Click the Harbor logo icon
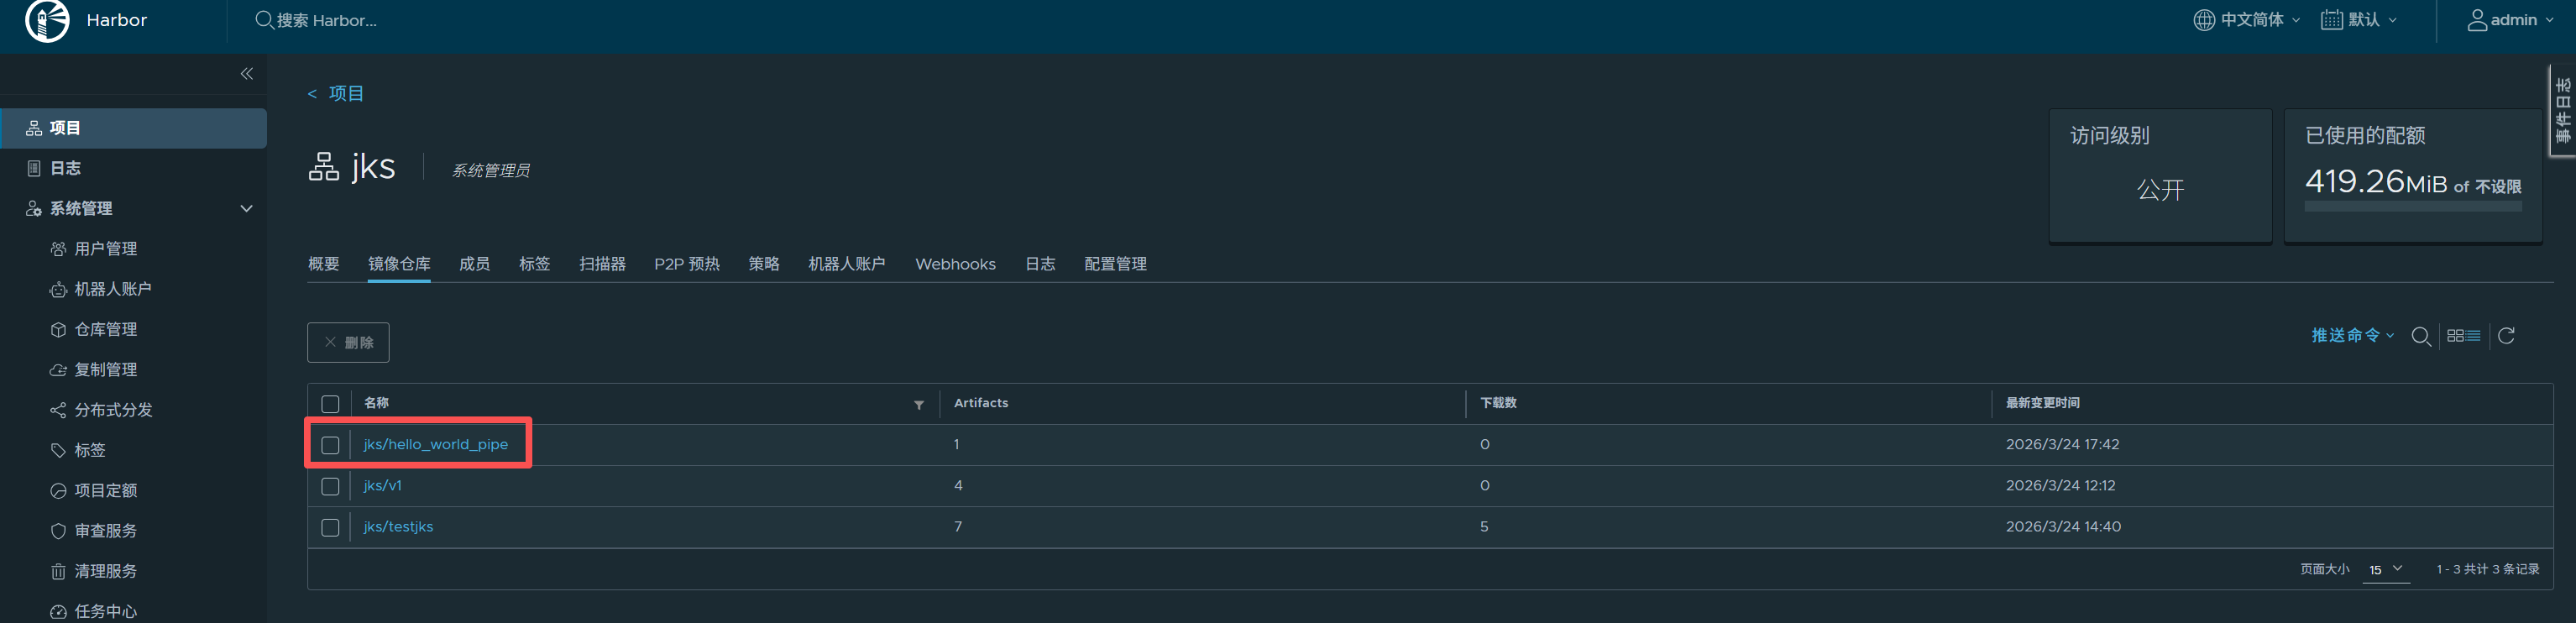The width and height of the screenshot is (2576, 623). point(47,20)
